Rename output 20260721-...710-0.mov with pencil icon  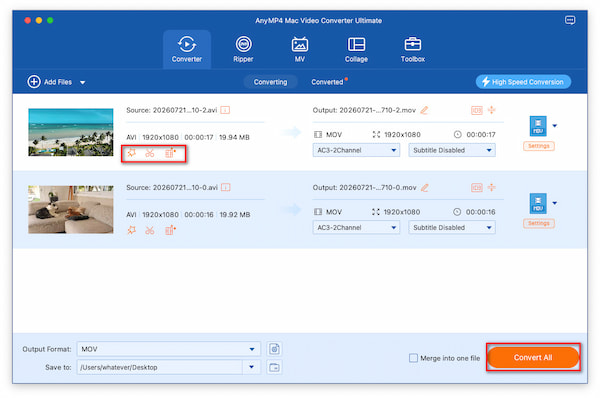(424, 188)
